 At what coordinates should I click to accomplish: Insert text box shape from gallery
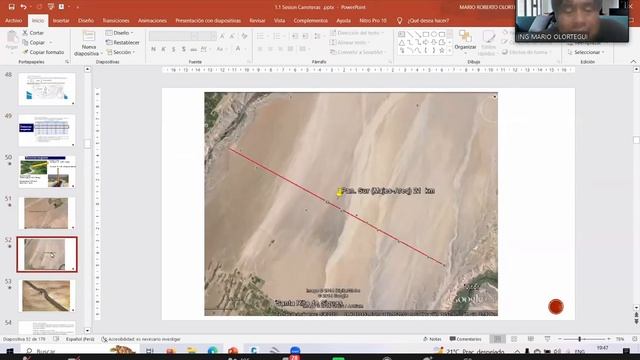pyautogui.click(x=402, y=34)
